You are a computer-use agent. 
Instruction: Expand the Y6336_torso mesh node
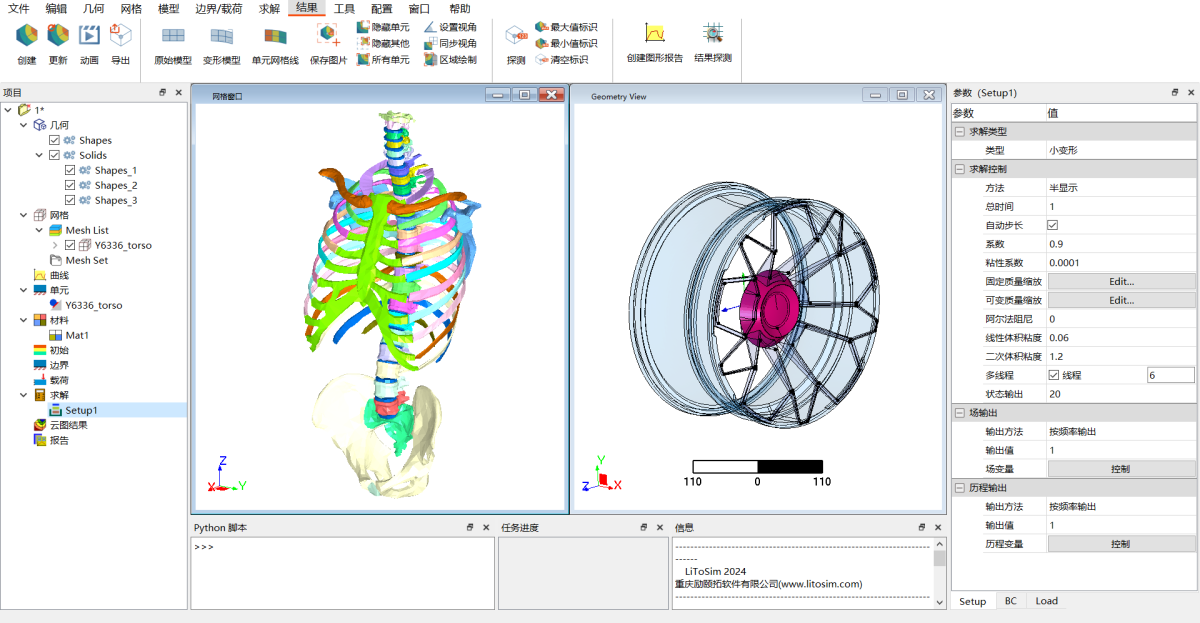pyautogui.click(x=55, y=245)
